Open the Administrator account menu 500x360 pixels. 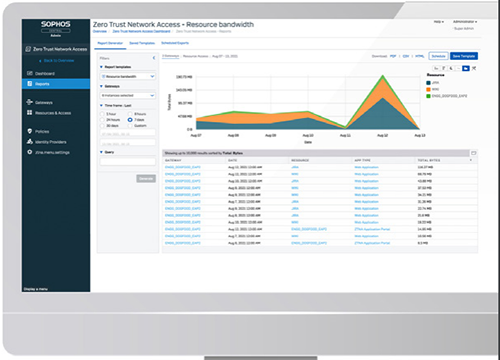[x=465, y=22]
